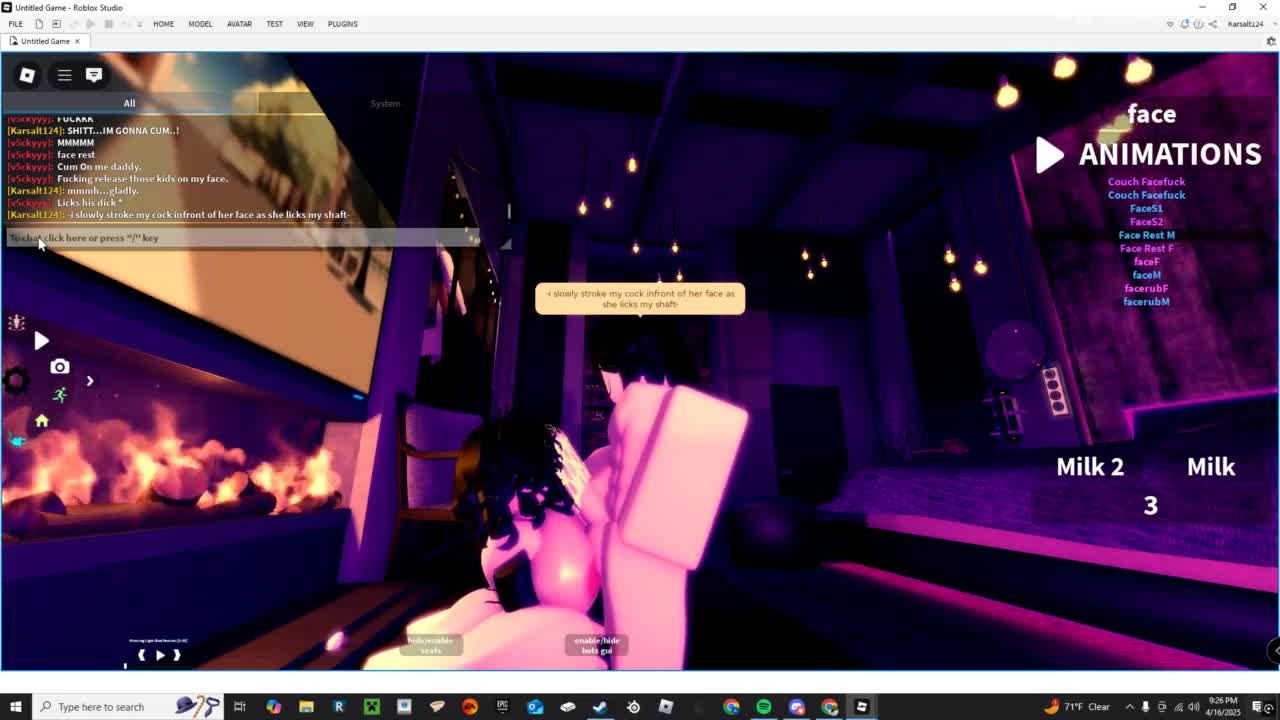Screen dimensions: 1280x720
Task: Click the hamburger list icon in top bar
Action: pos(64,75)
